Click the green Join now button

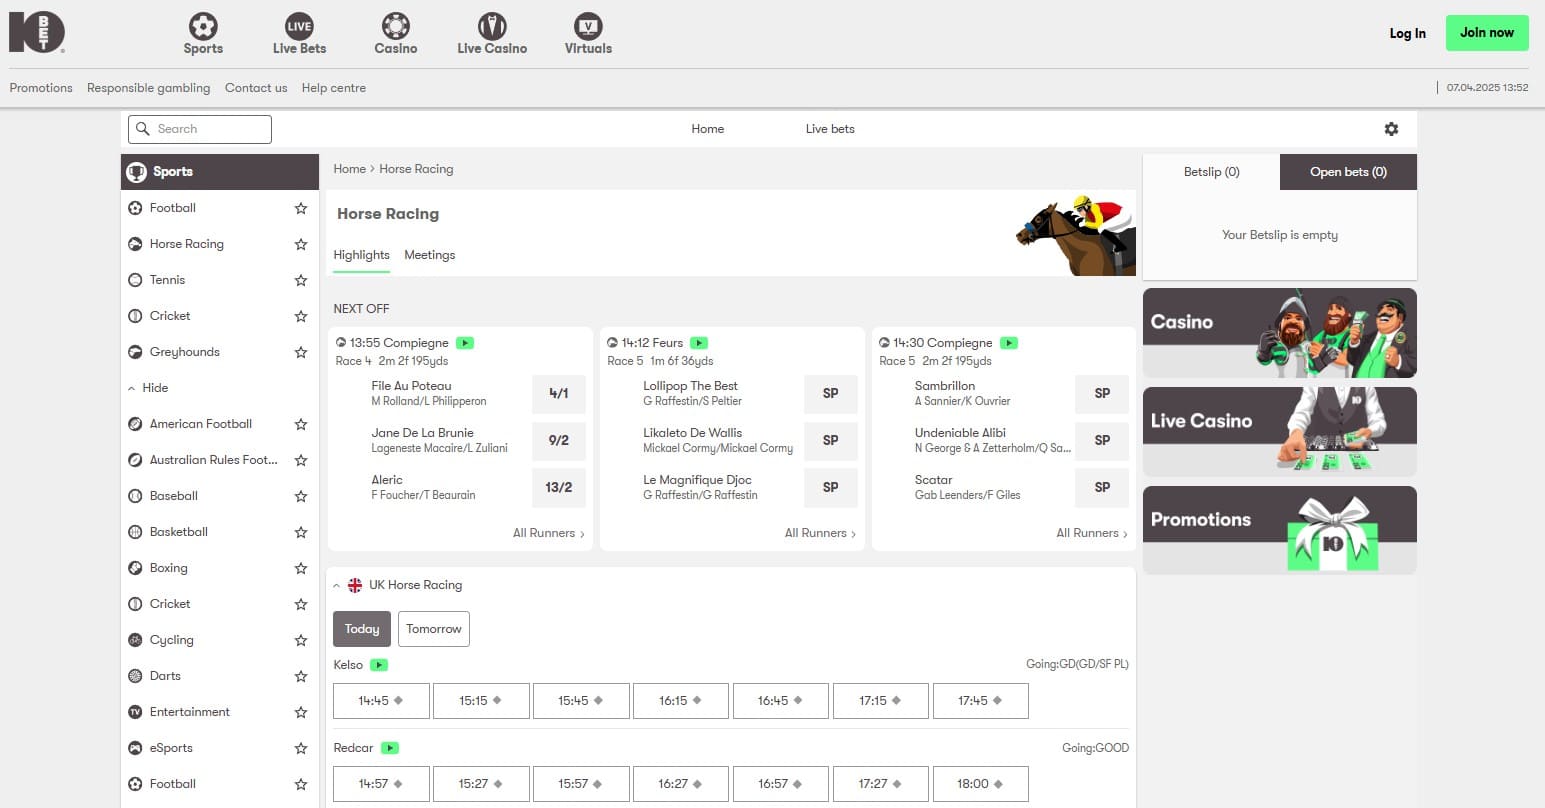click(1487, 33)
